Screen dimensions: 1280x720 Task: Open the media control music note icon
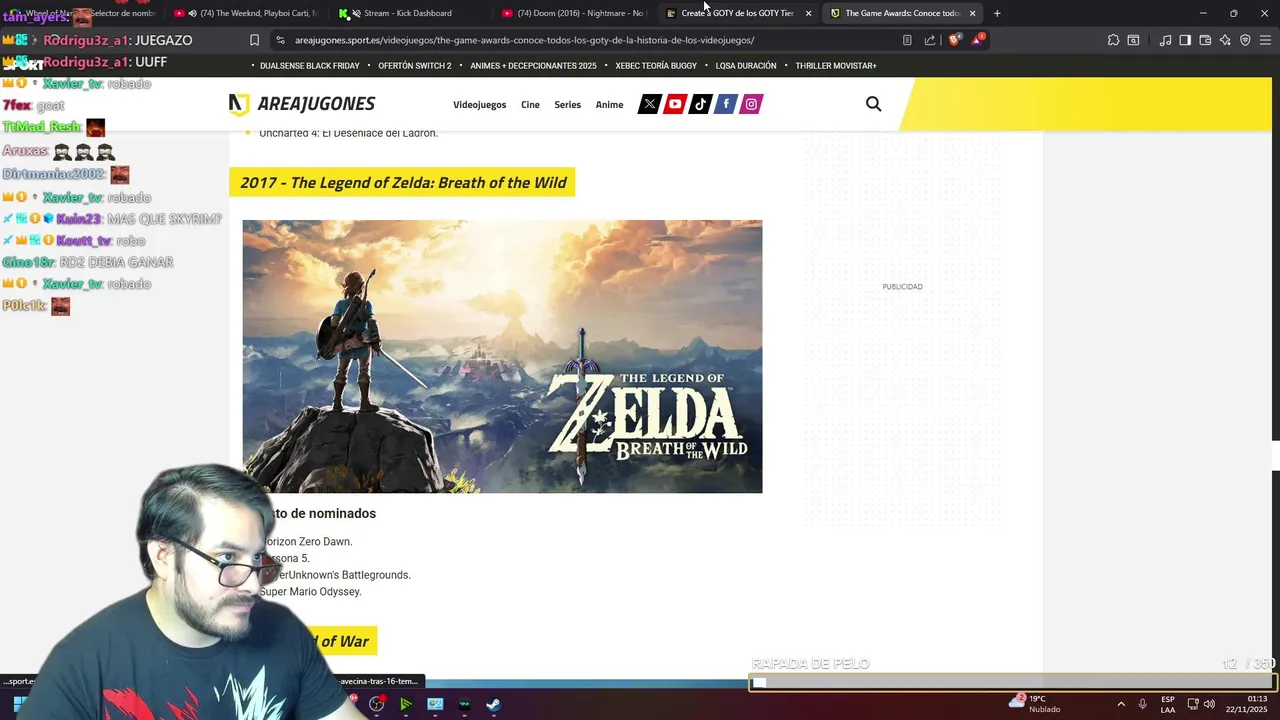(1165, 40)
